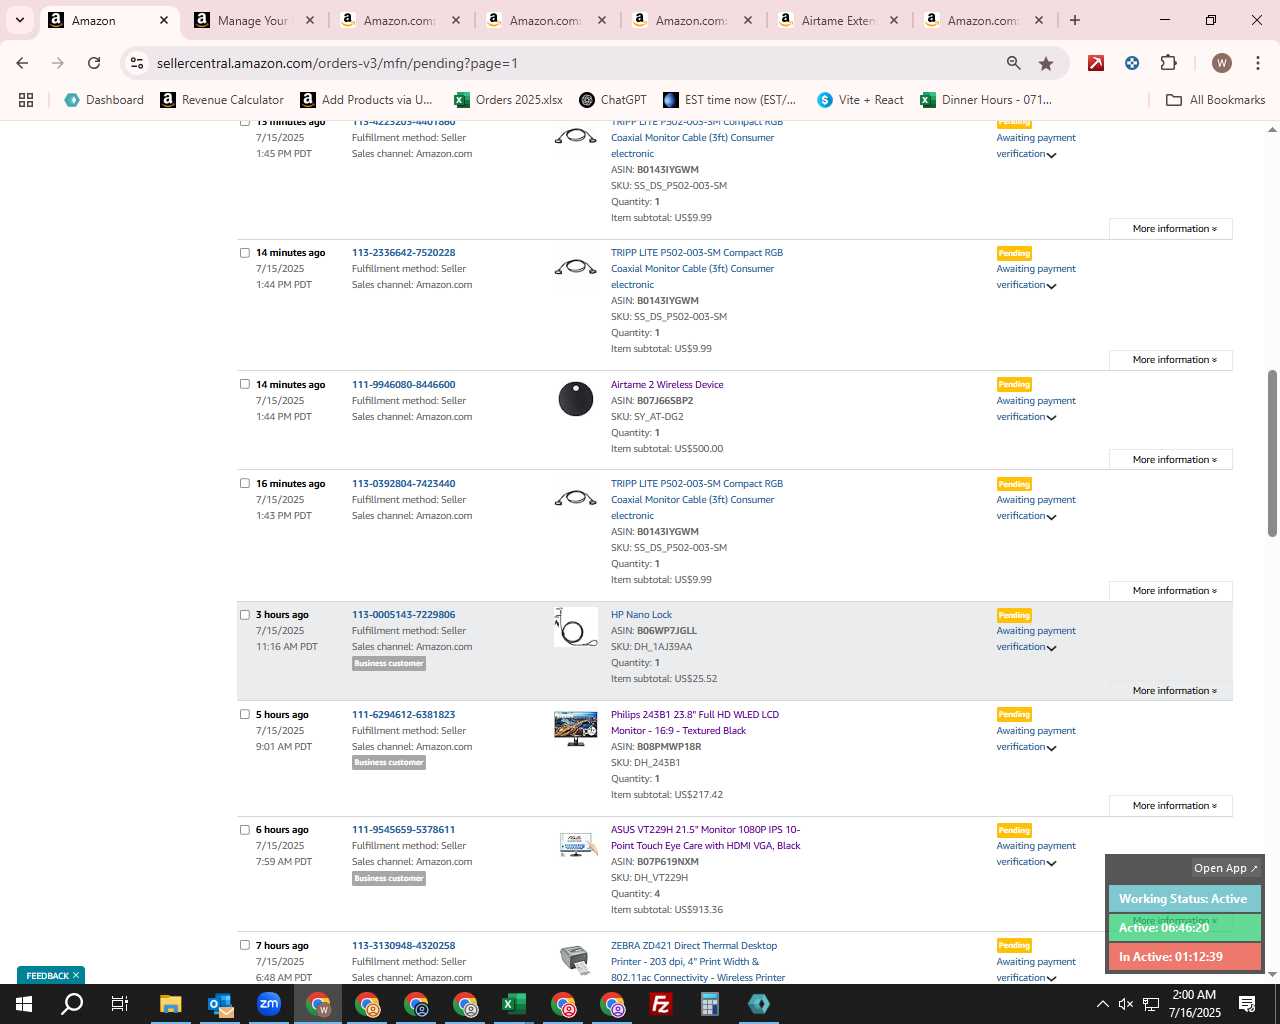Expand More information for Philips 243B1 order
The image size is (1280, 1024).
click(x=1171, y=806)
